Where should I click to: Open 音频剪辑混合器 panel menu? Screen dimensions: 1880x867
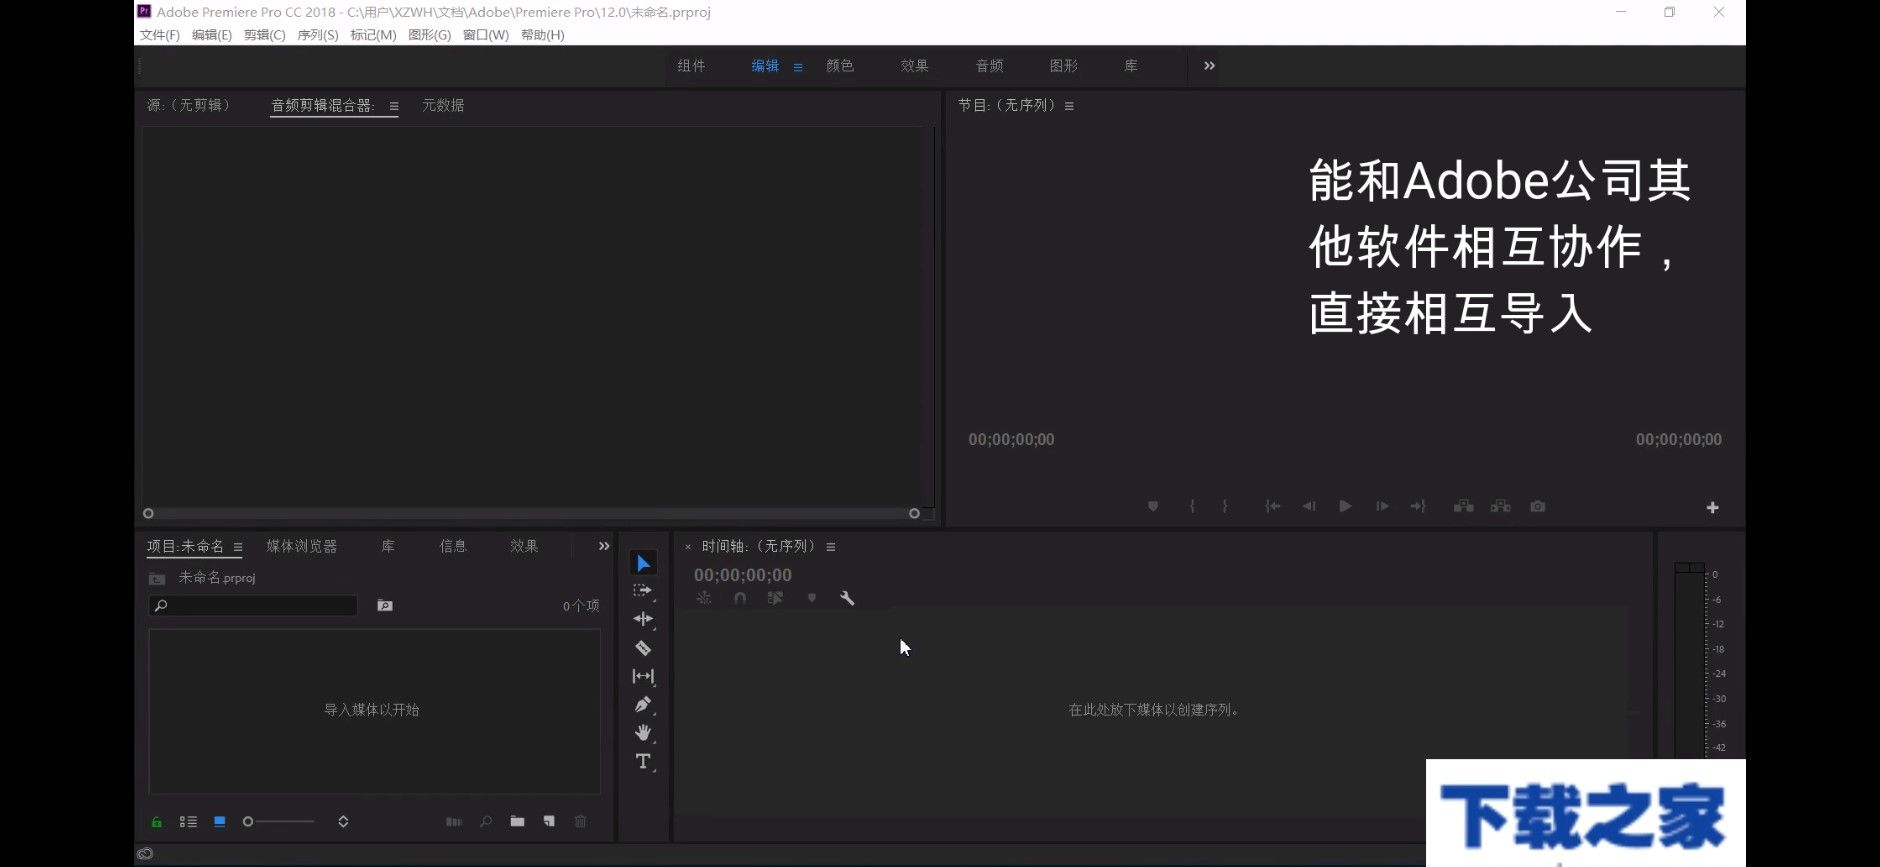coord(394,106)
